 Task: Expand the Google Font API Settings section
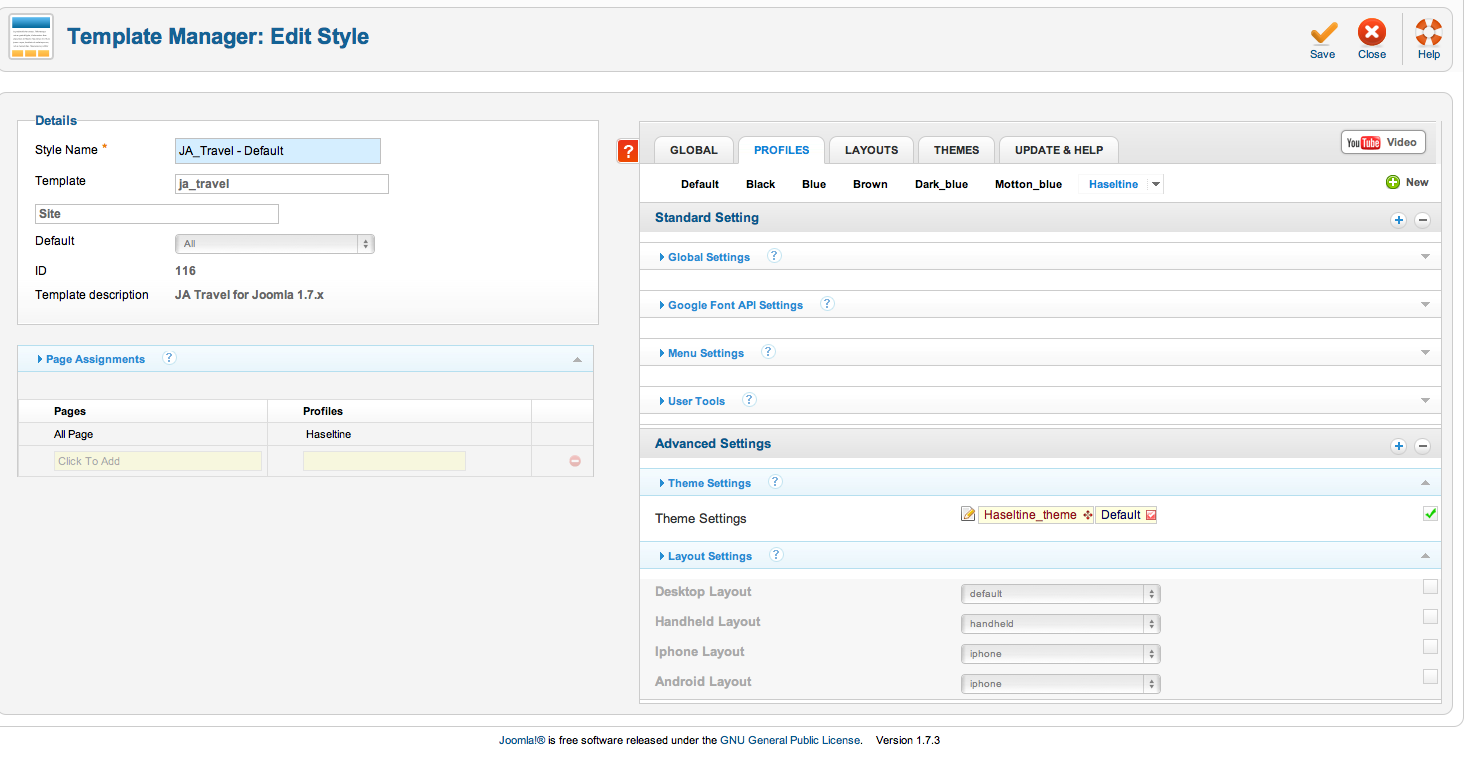(1040, 305)
